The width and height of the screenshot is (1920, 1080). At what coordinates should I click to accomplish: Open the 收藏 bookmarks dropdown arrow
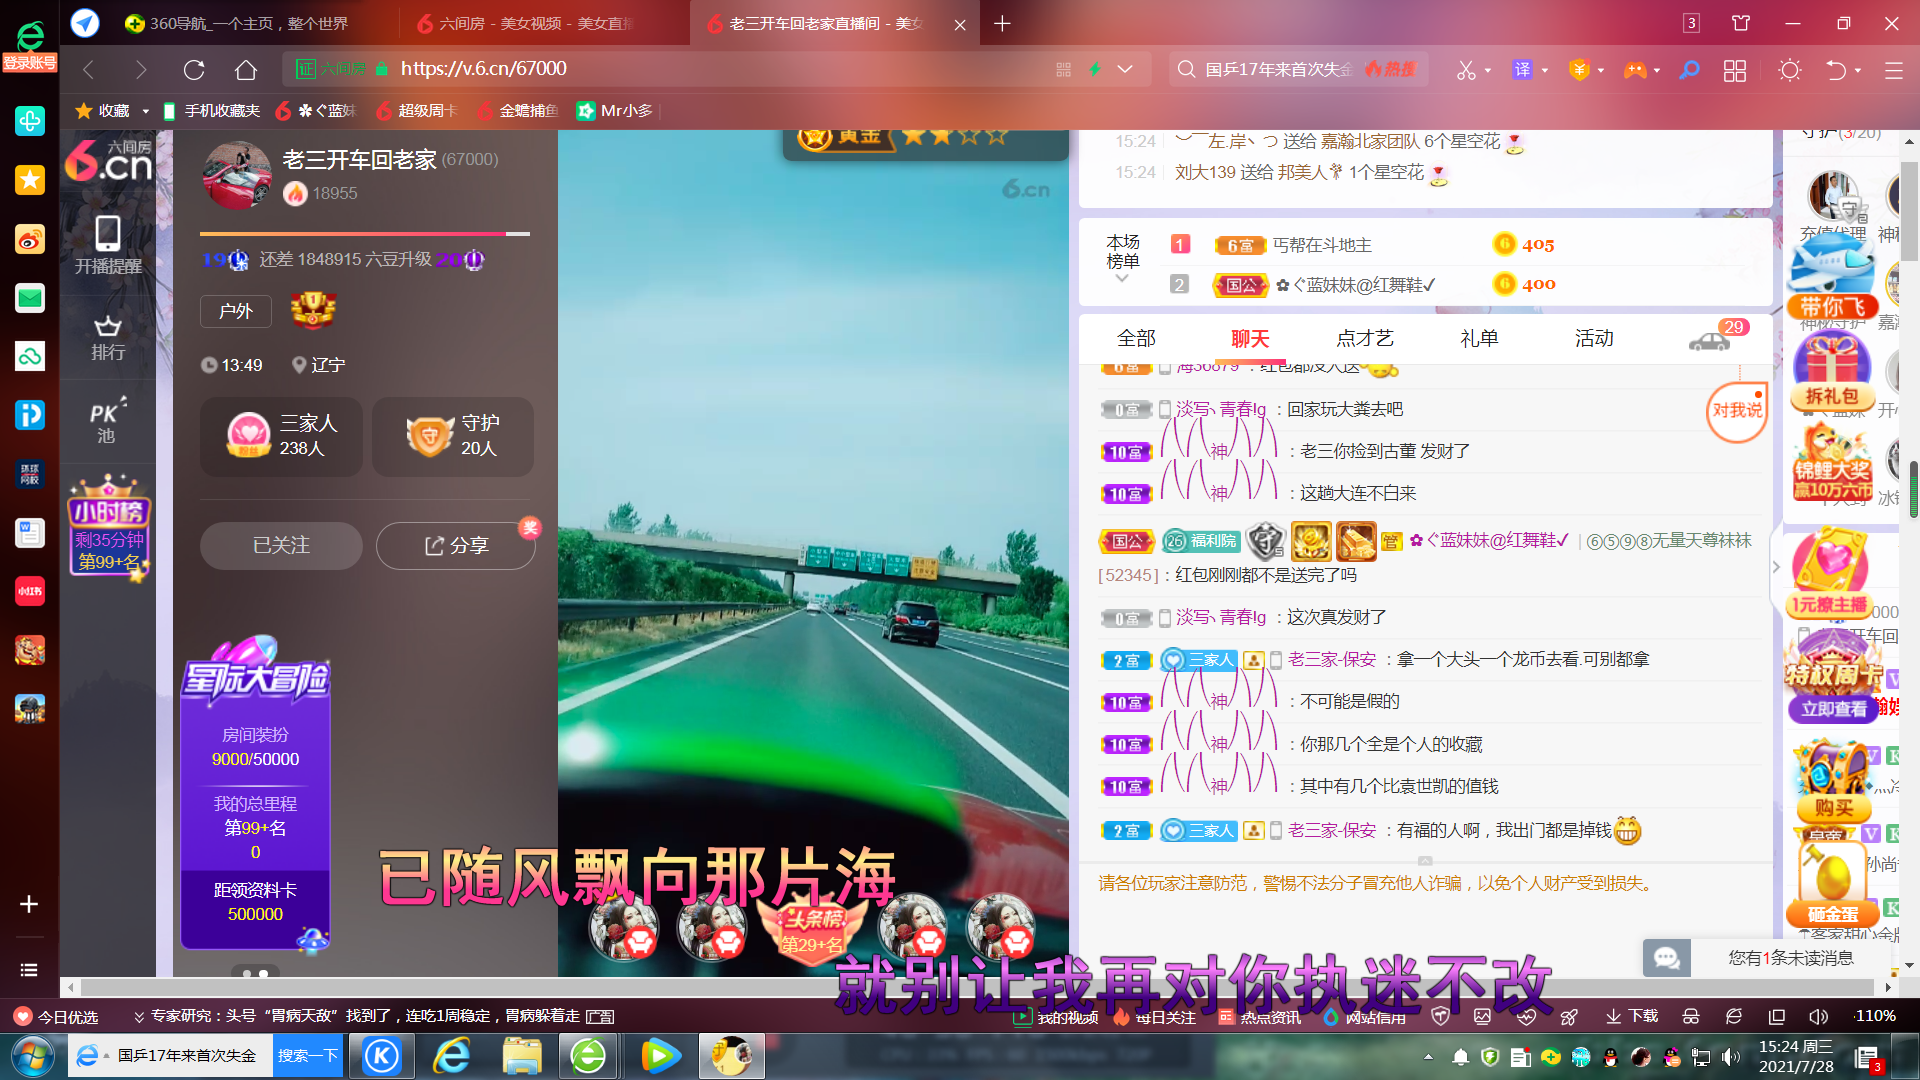coord(146,111)
